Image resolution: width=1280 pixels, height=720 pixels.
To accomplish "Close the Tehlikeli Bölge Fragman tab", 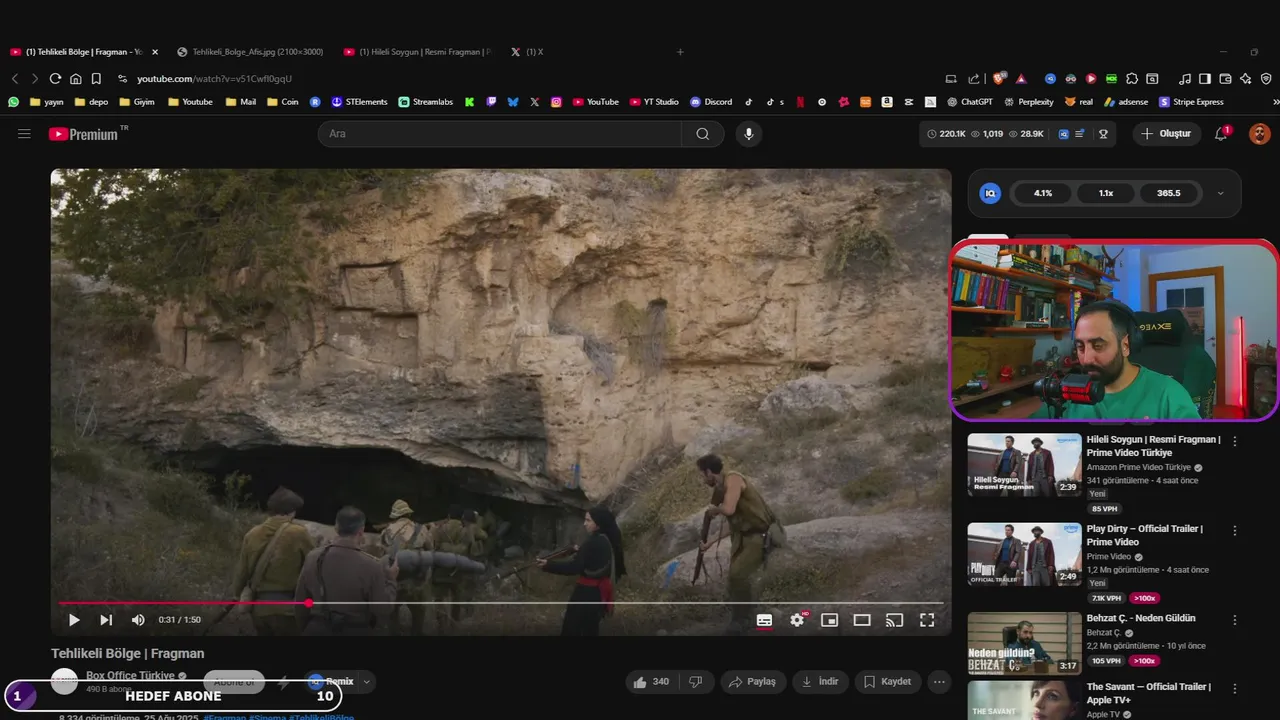I will coord(155,51).
